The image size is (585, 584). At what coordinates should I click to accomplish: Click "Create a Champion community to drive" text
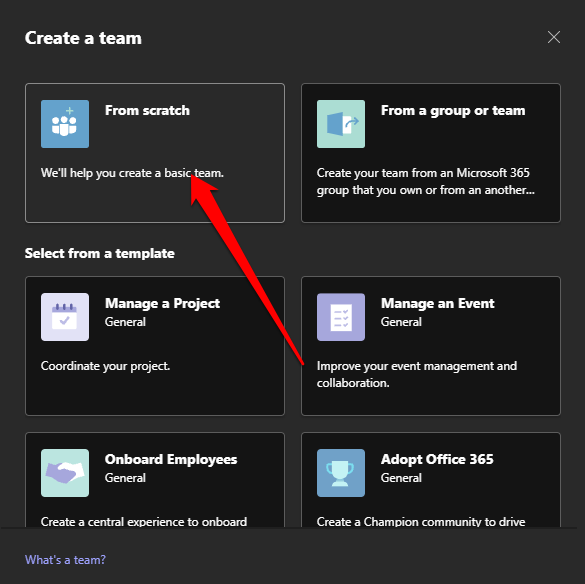[x=421, y=521]
